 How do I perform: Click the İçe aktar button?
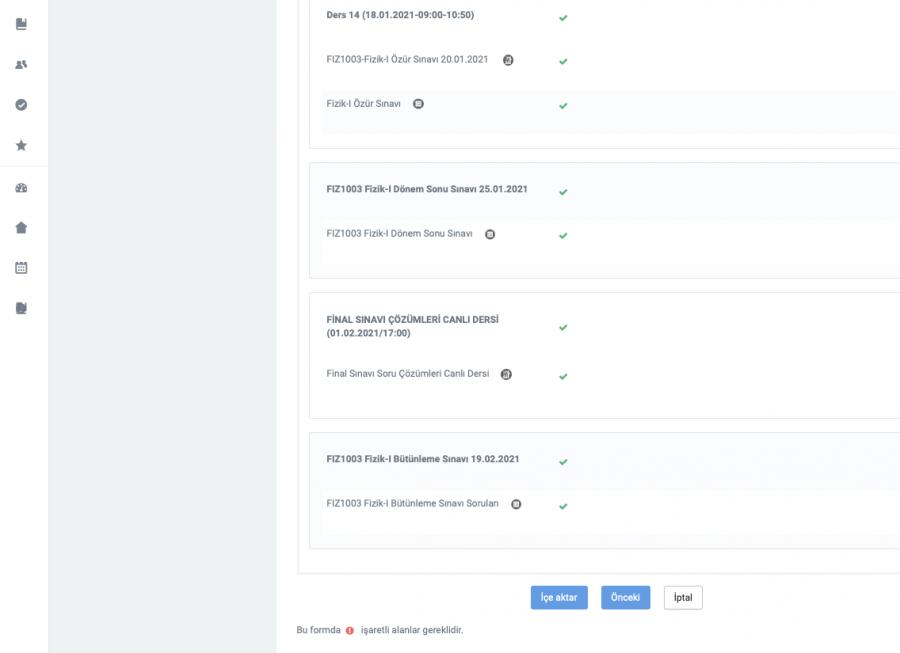click(559, 597)
